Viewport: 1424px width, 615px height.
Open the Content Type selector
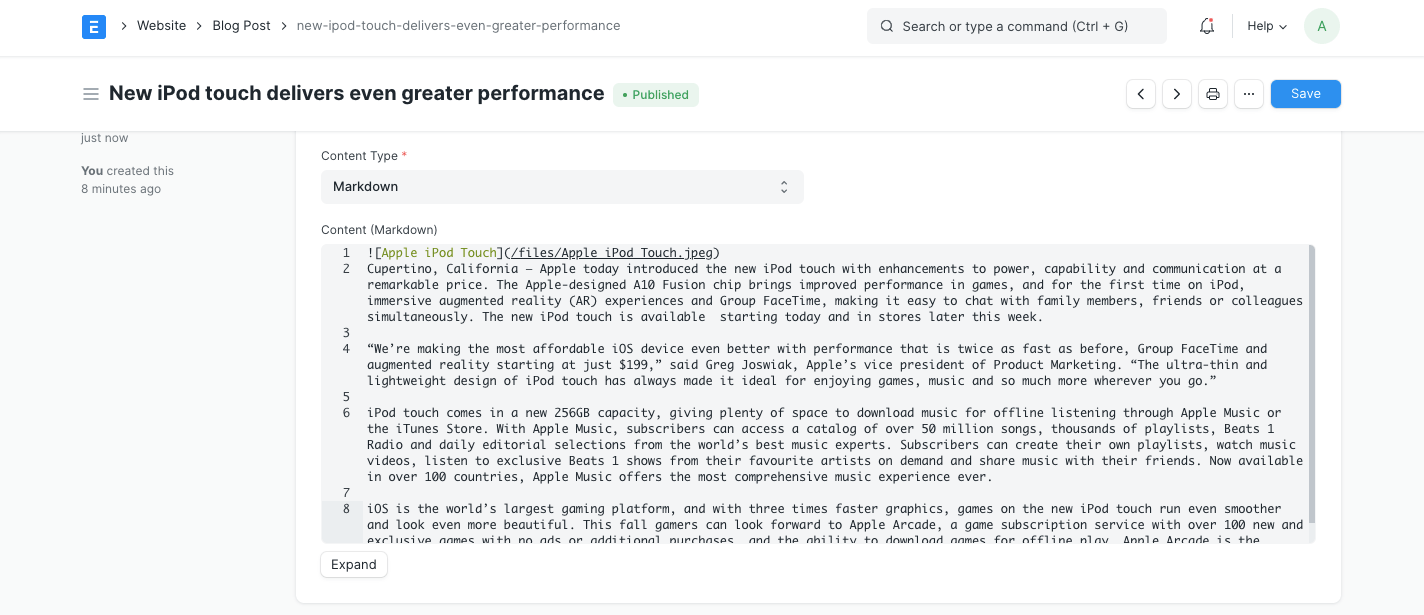coord(562,187)
